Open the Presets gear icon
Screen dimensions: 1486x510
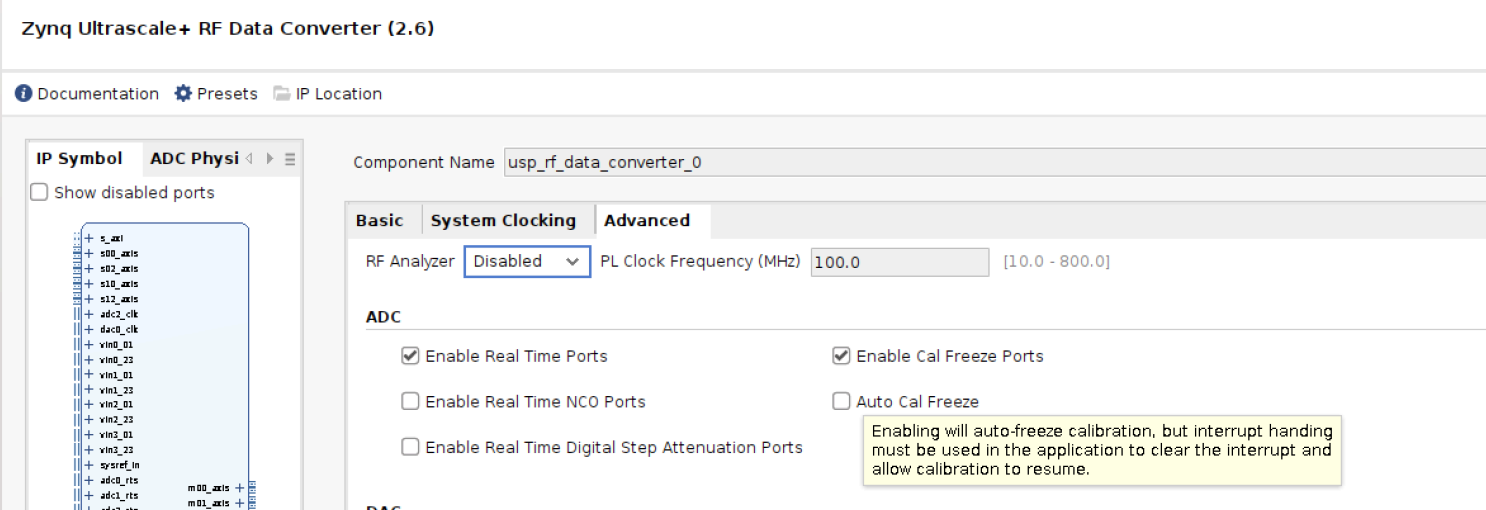tap(183, 93)
